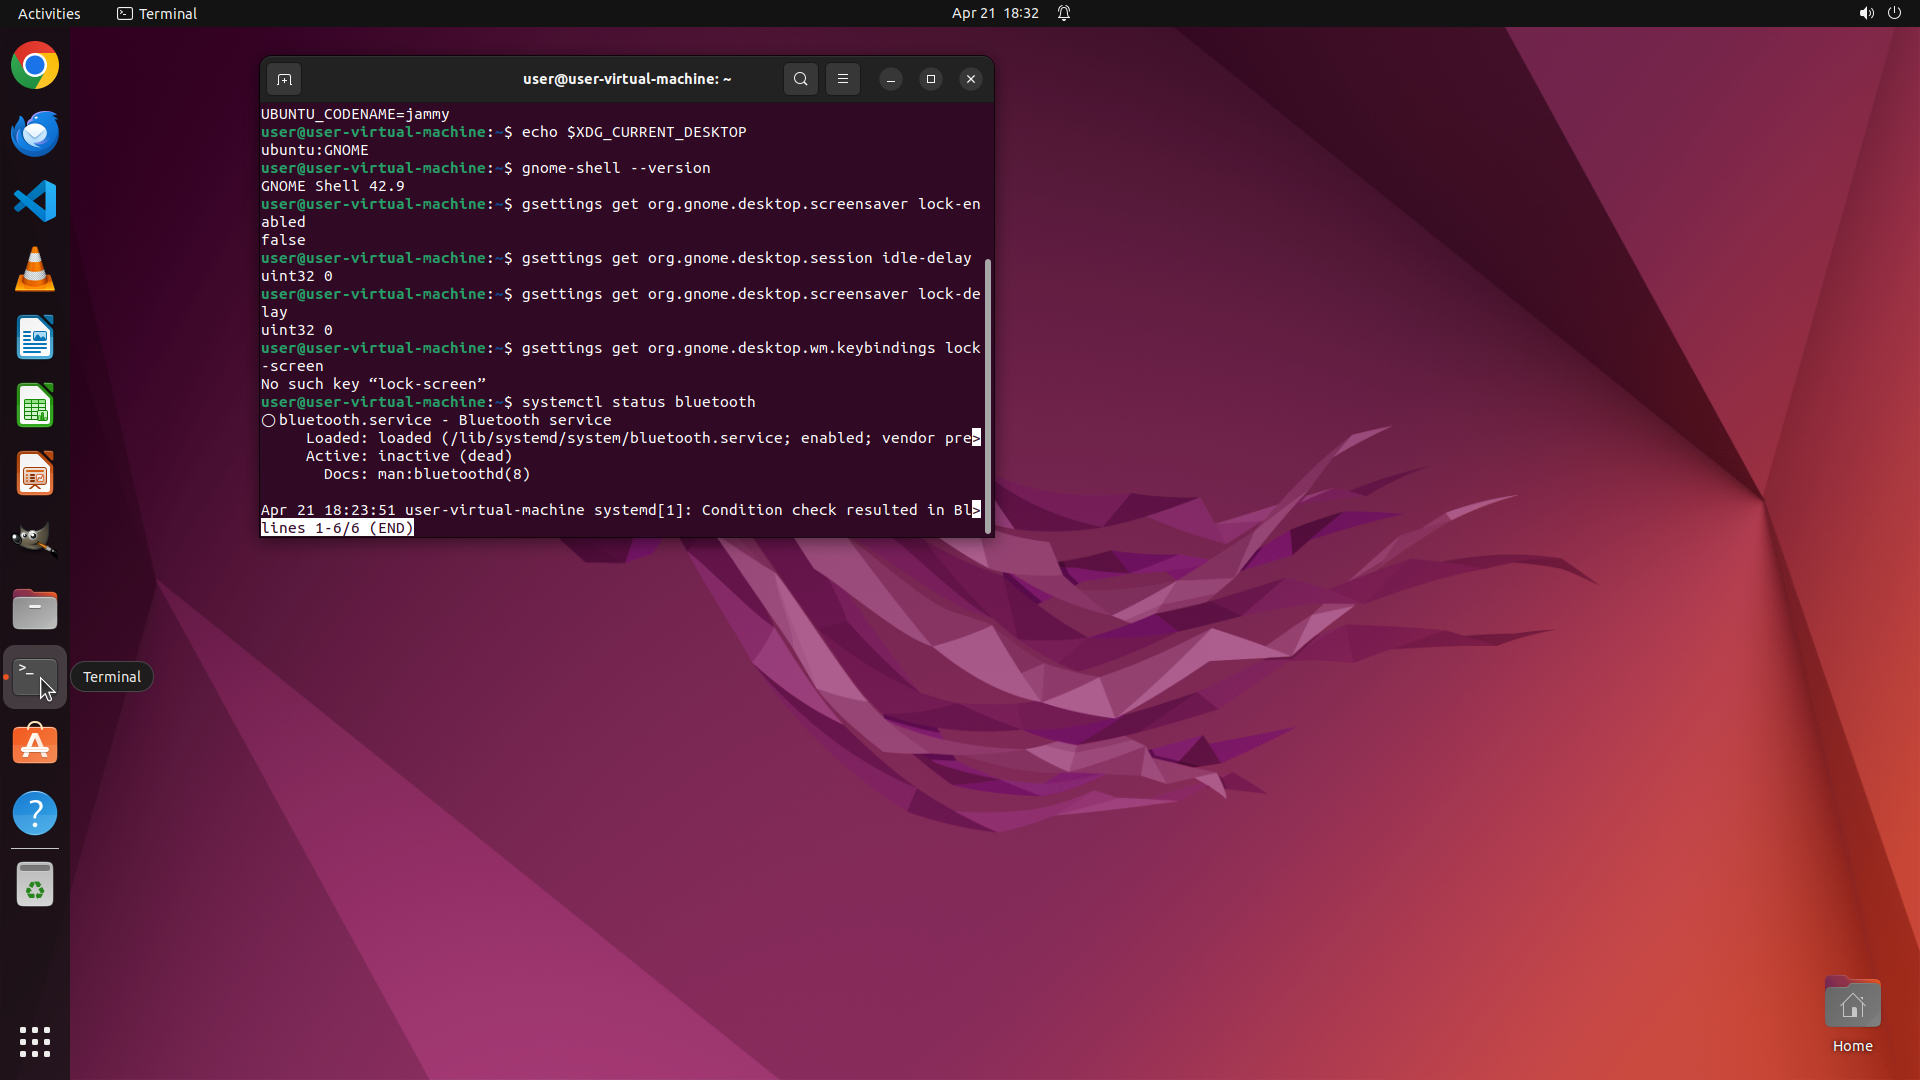The width and height of the screenshot is (1920, 1080).
Task: Open the Files manager from the dock
Action: click(x=35, y=609)
